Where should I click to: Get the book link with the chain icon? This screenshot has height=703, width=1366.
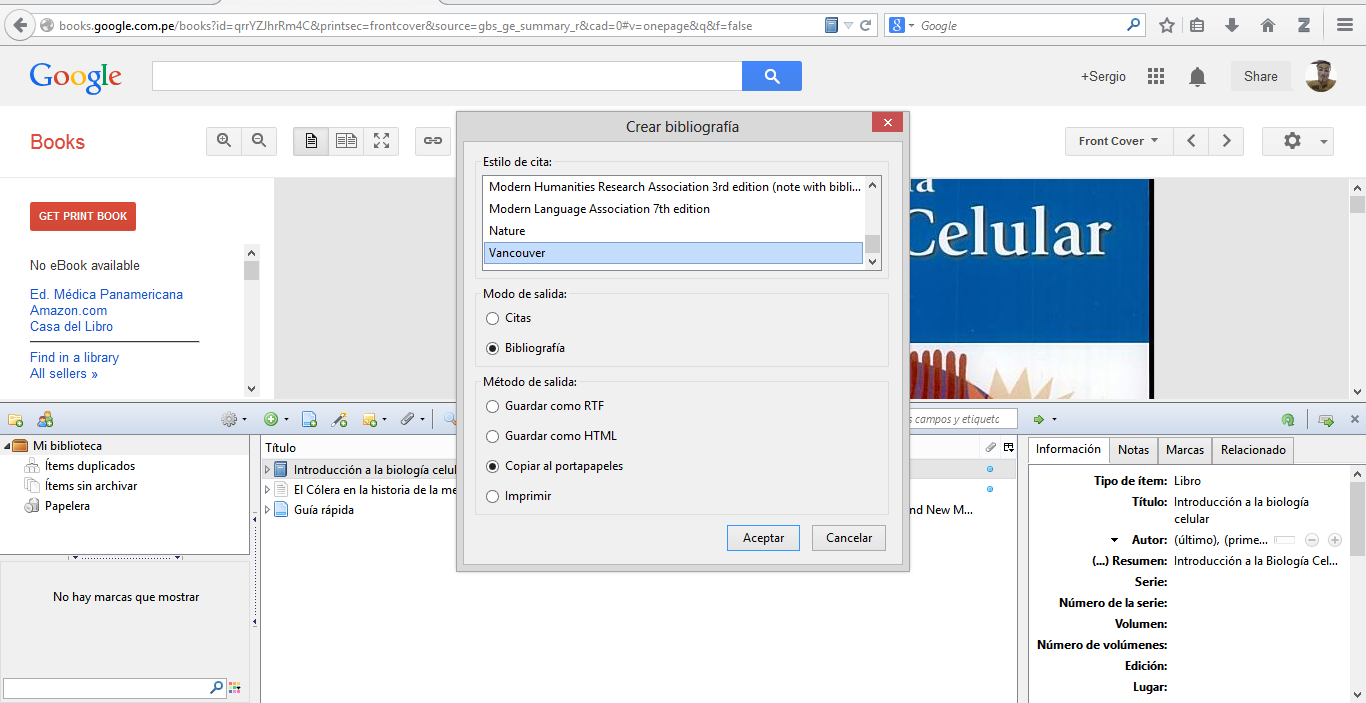(x=432, y=141)
